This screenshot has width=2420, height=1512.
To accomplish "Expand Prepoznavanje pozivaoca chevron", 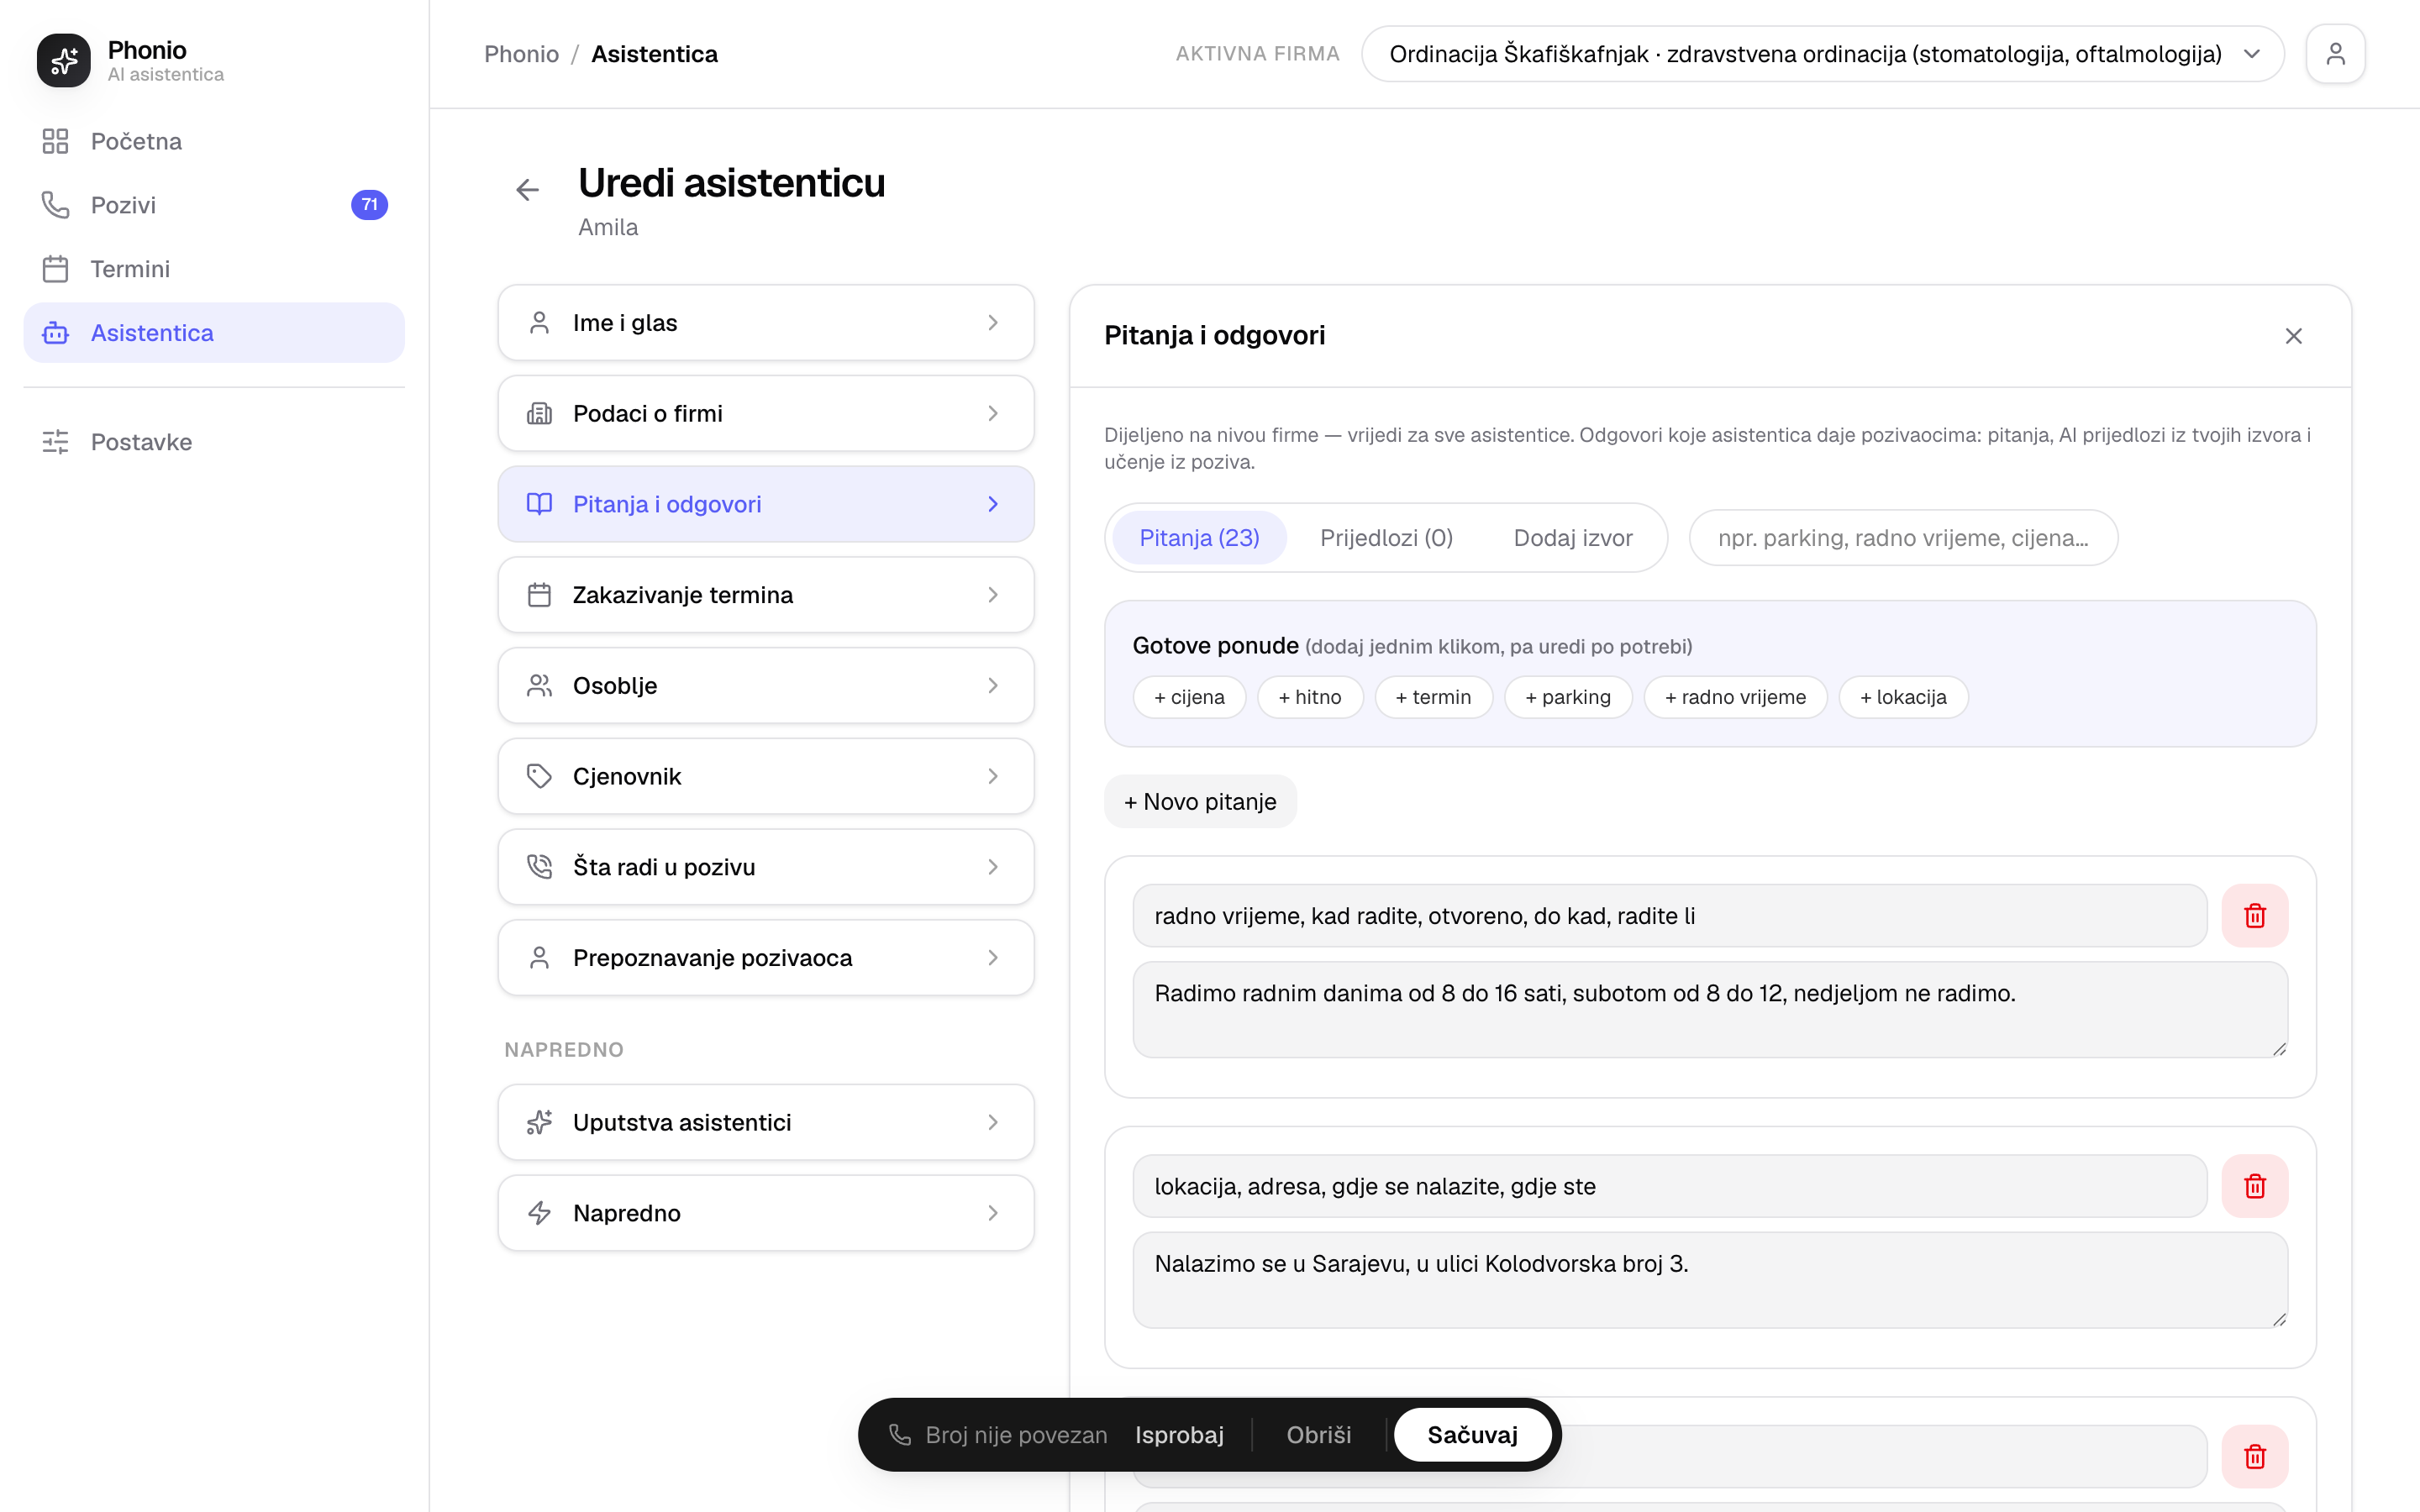I will [x=993, y=958].
